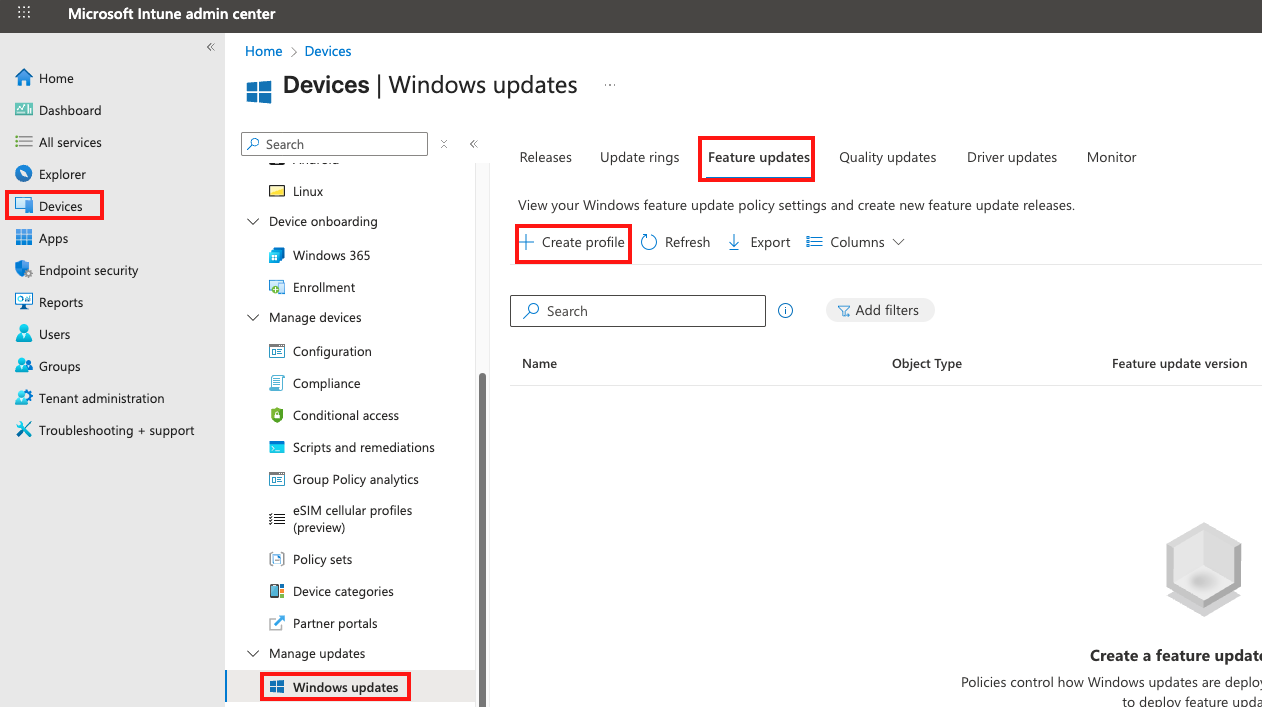The image size is (1262, 707).
Task: Click the Export download icon
Action: pyautogui.click(x=734, y=242)
